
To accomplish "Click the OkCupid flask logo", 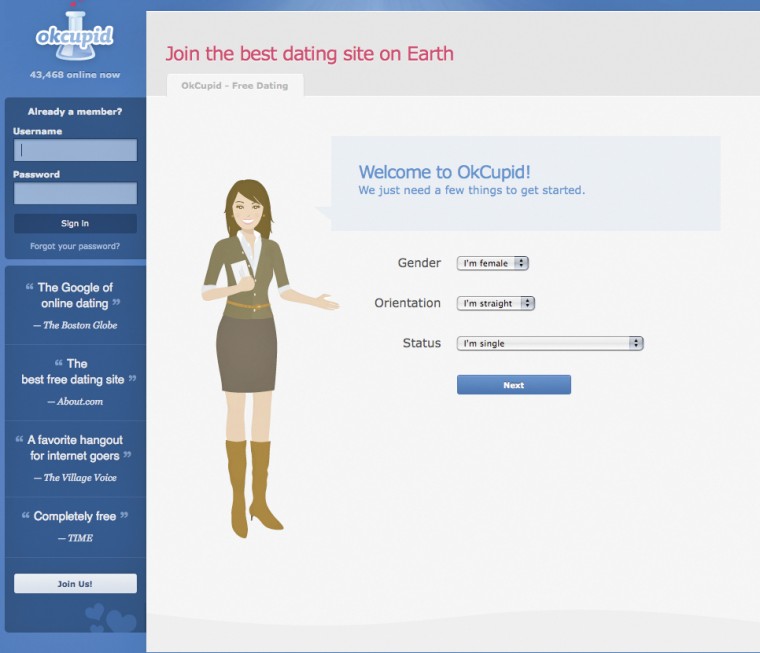I will pos(74,36).
